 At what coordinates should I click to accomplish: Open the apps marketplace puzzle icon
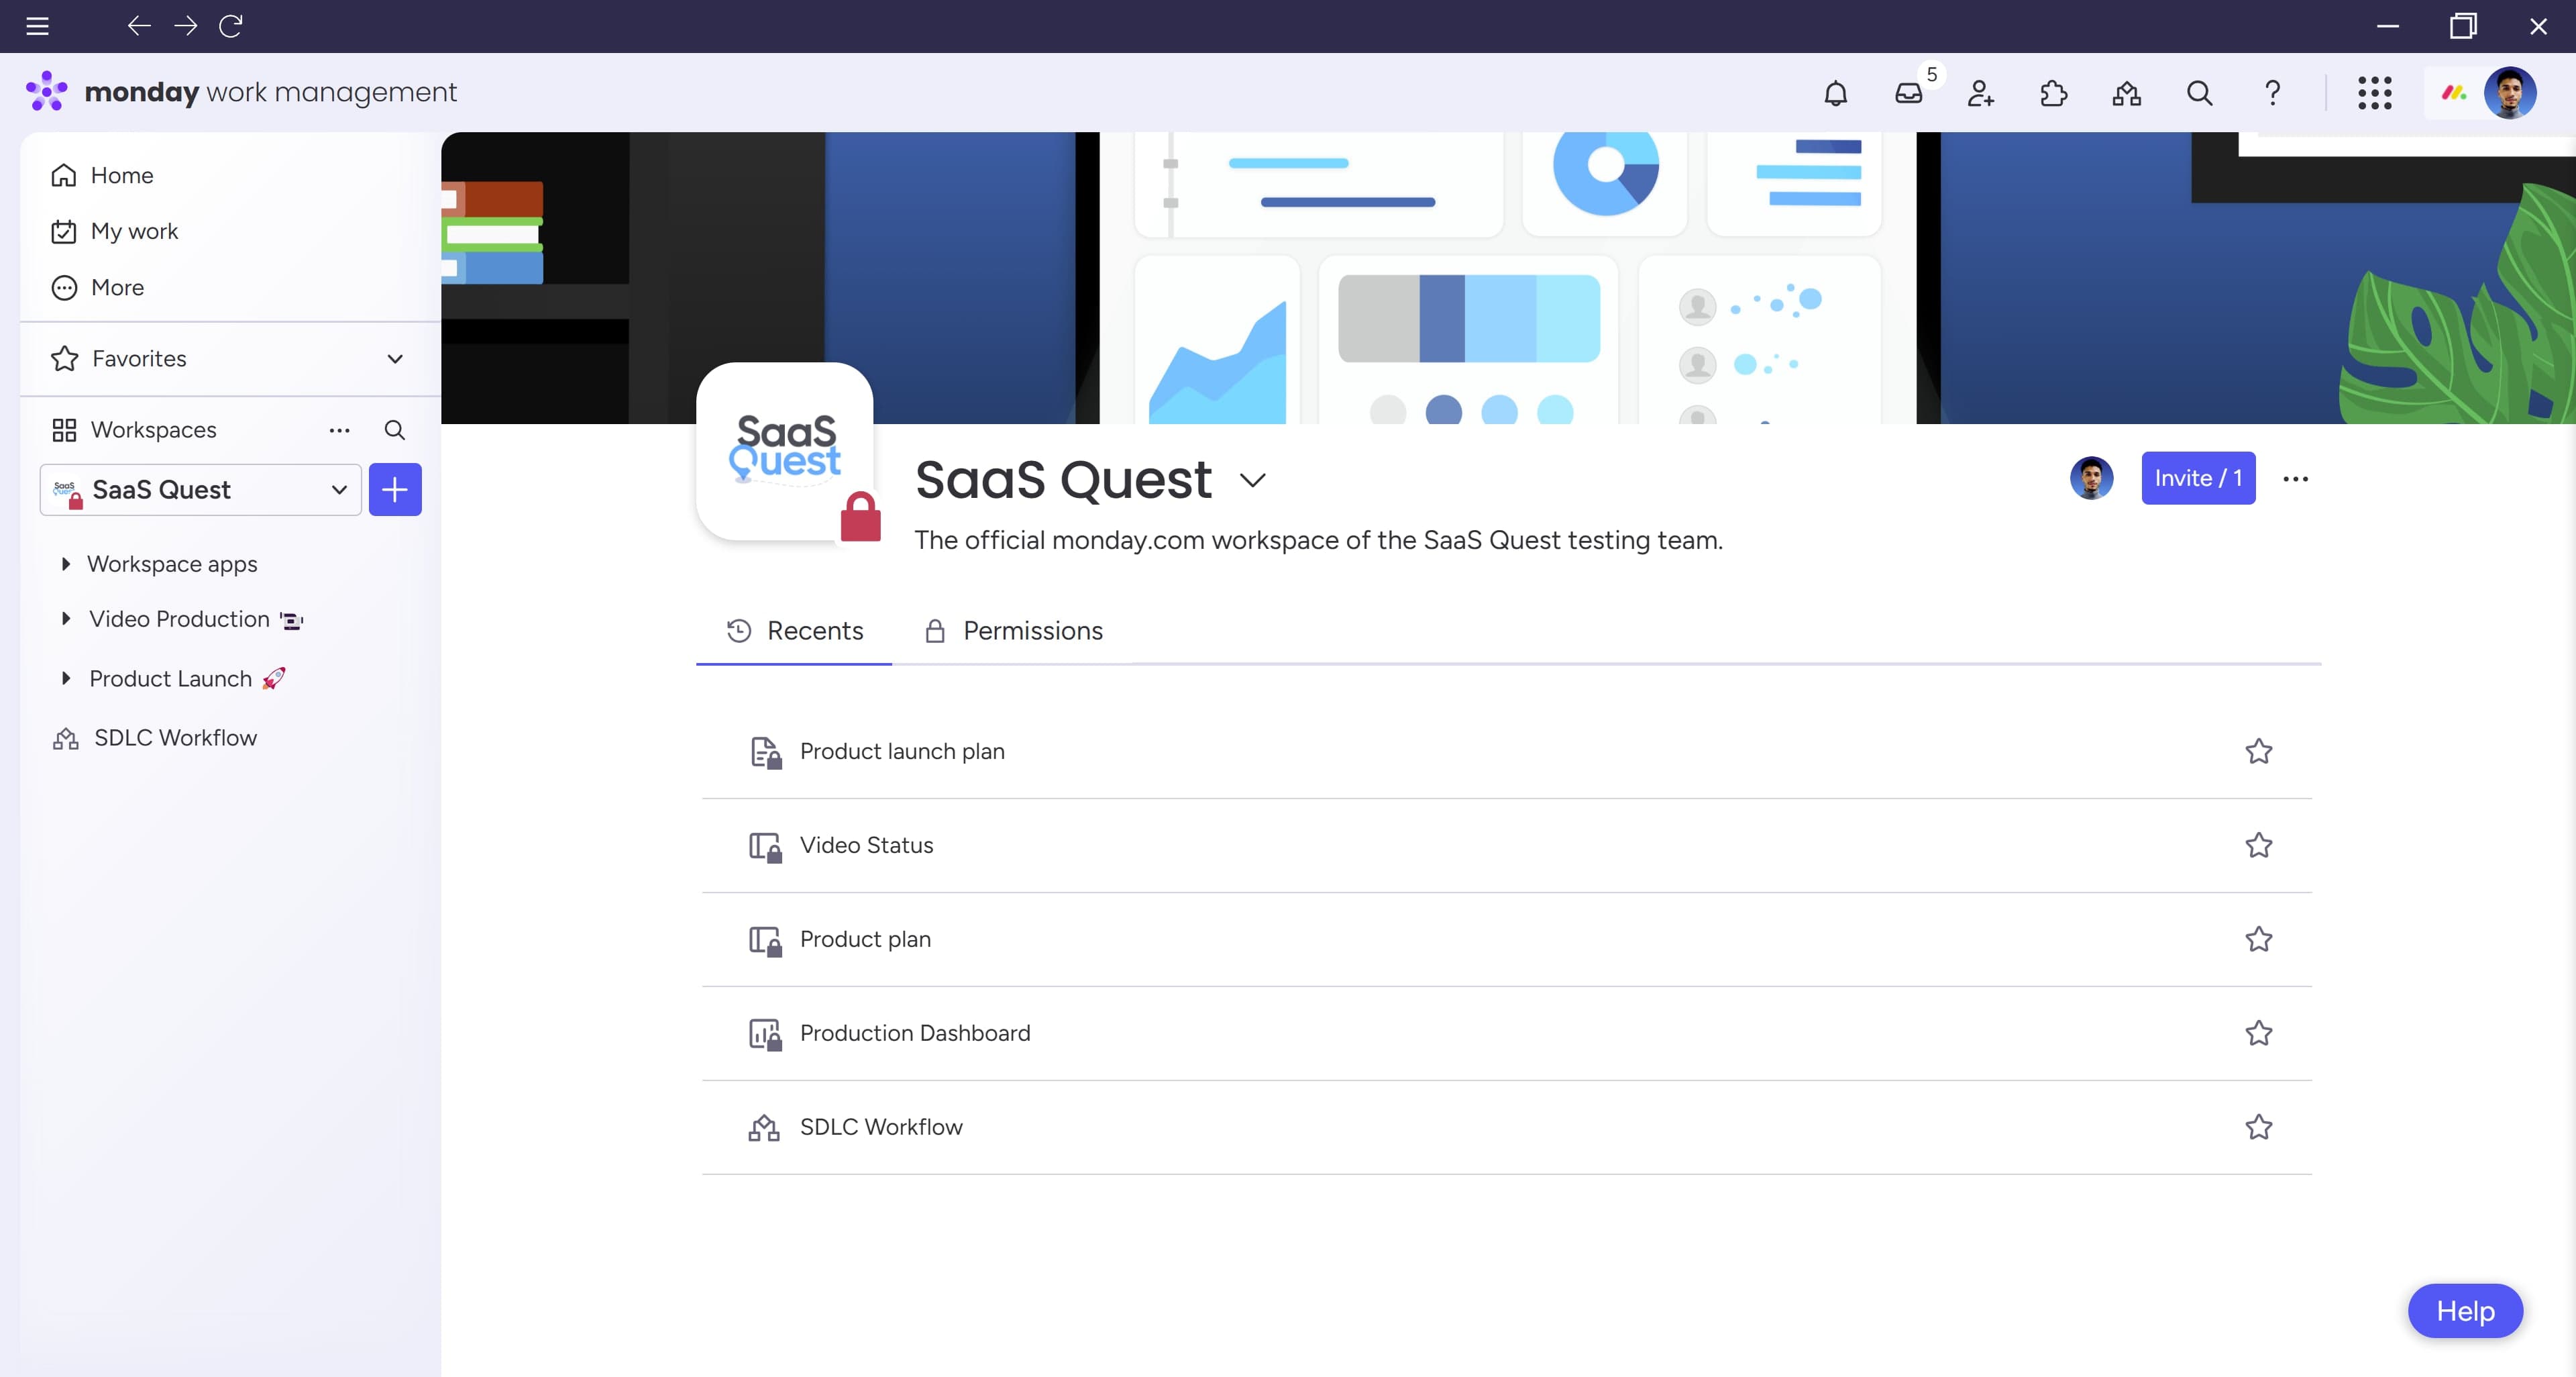click(2053, 93)
